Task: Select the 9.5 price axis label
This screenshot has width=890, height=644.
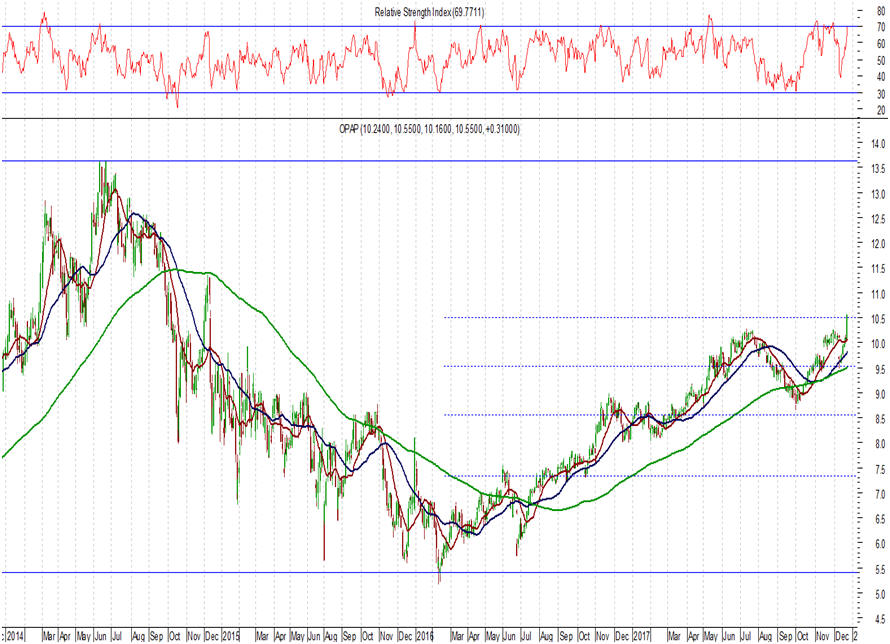Action: click(x=879, y=370)
